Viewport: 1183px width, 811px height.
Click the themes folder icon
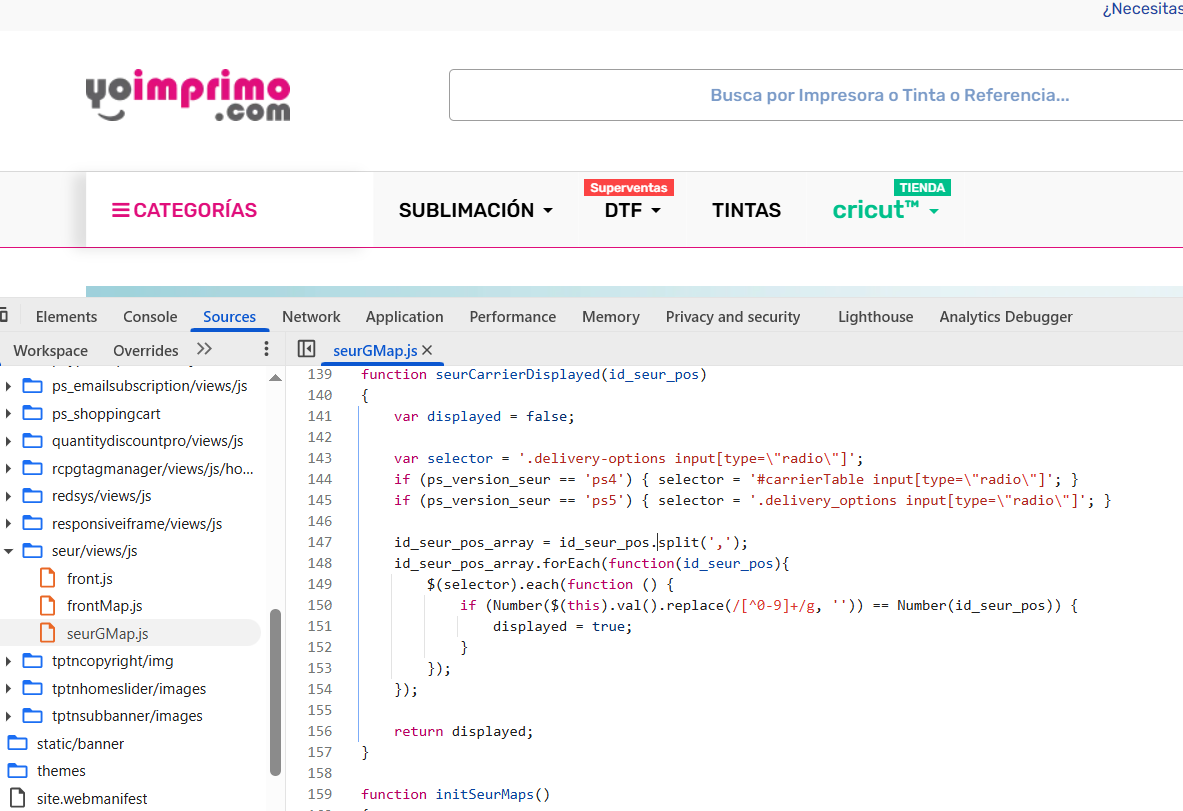[18, 771]
